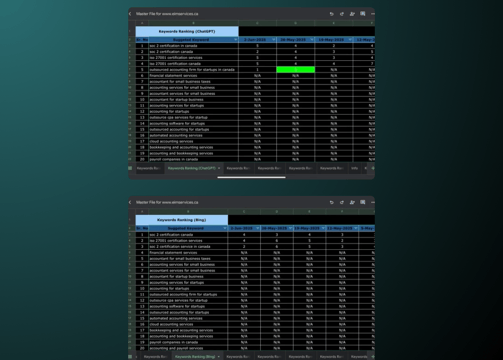Open 2-Jun-2025 filter in Bing sheet

click(x=258, y=228)
